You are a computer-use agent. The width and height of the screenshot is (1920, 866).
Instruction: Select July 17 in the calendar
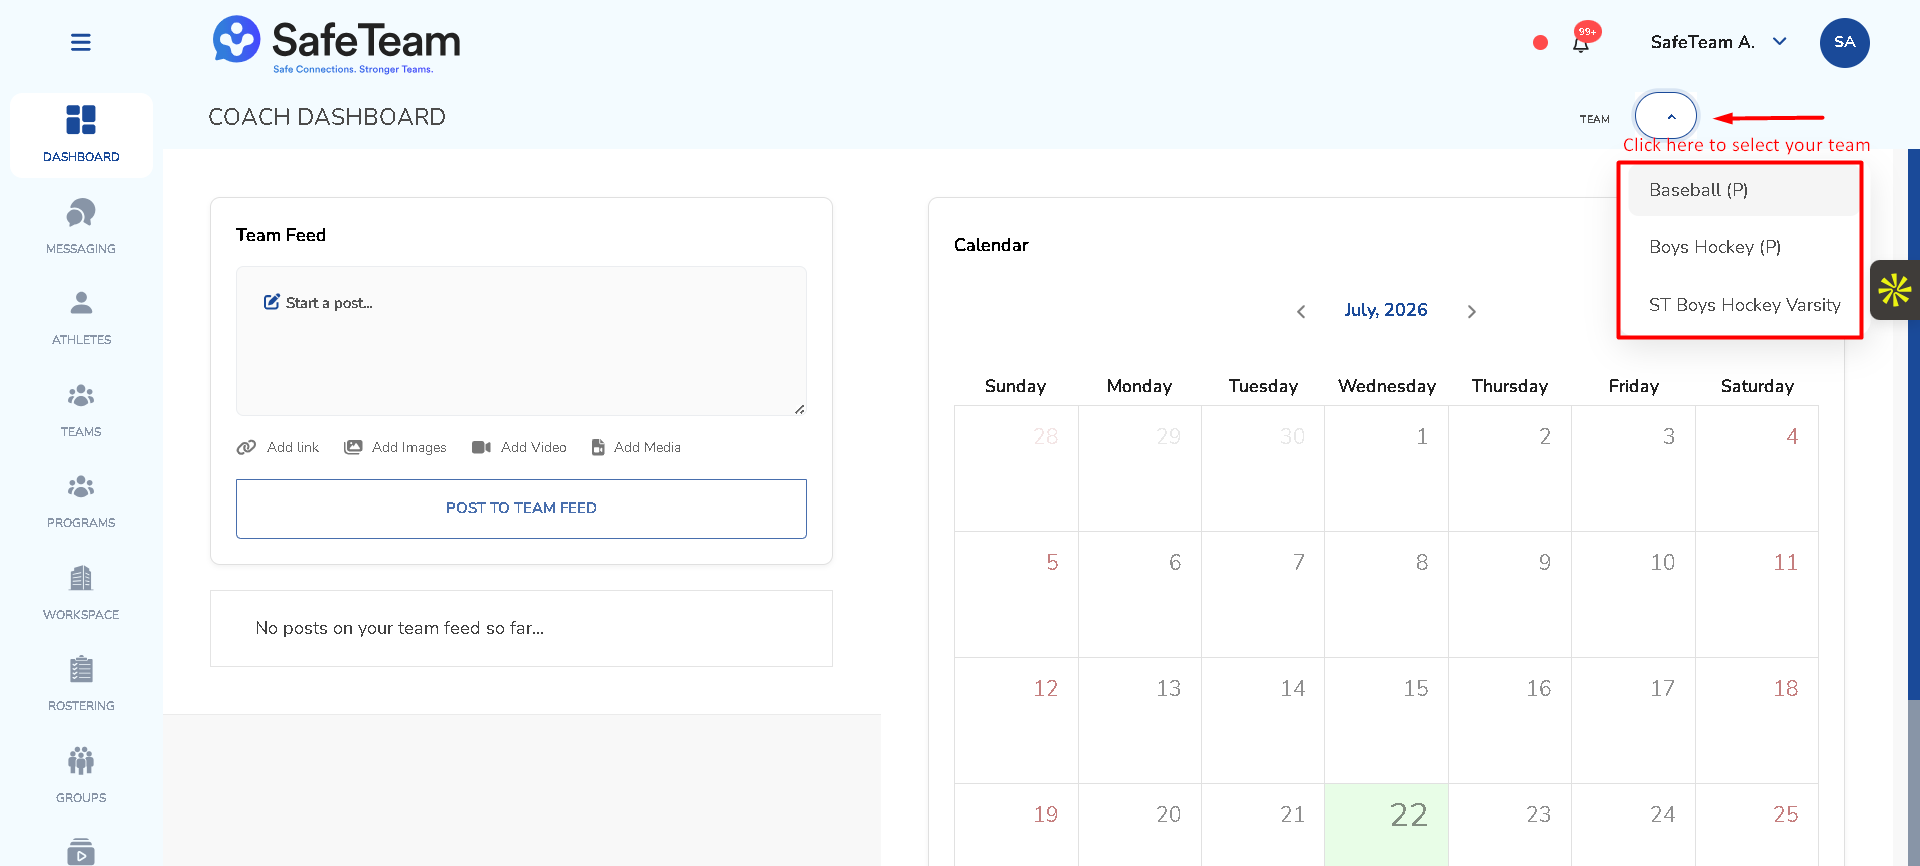point(1633,720)
